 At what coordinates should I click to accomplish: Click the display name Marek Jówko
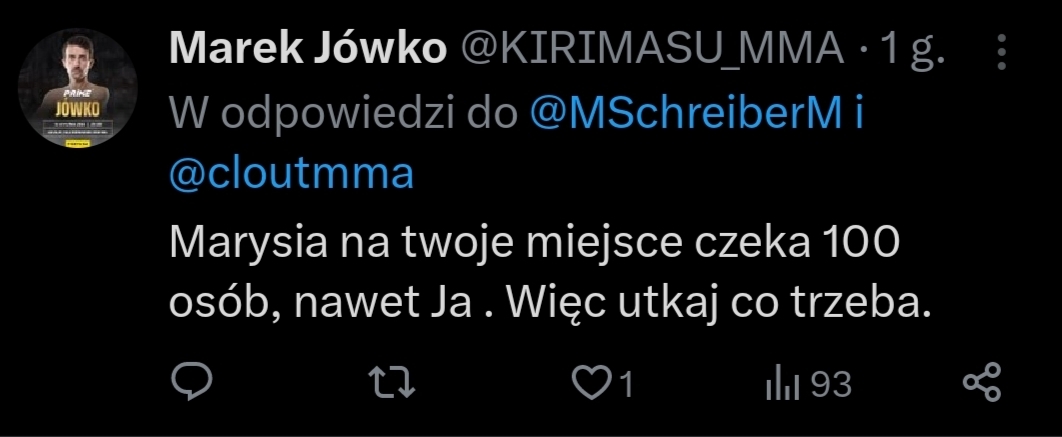308,48
